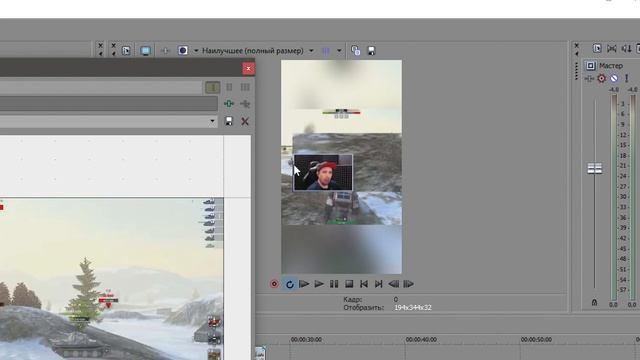Select single-column layout view button
640x360 pixels.
coord(212,87)
